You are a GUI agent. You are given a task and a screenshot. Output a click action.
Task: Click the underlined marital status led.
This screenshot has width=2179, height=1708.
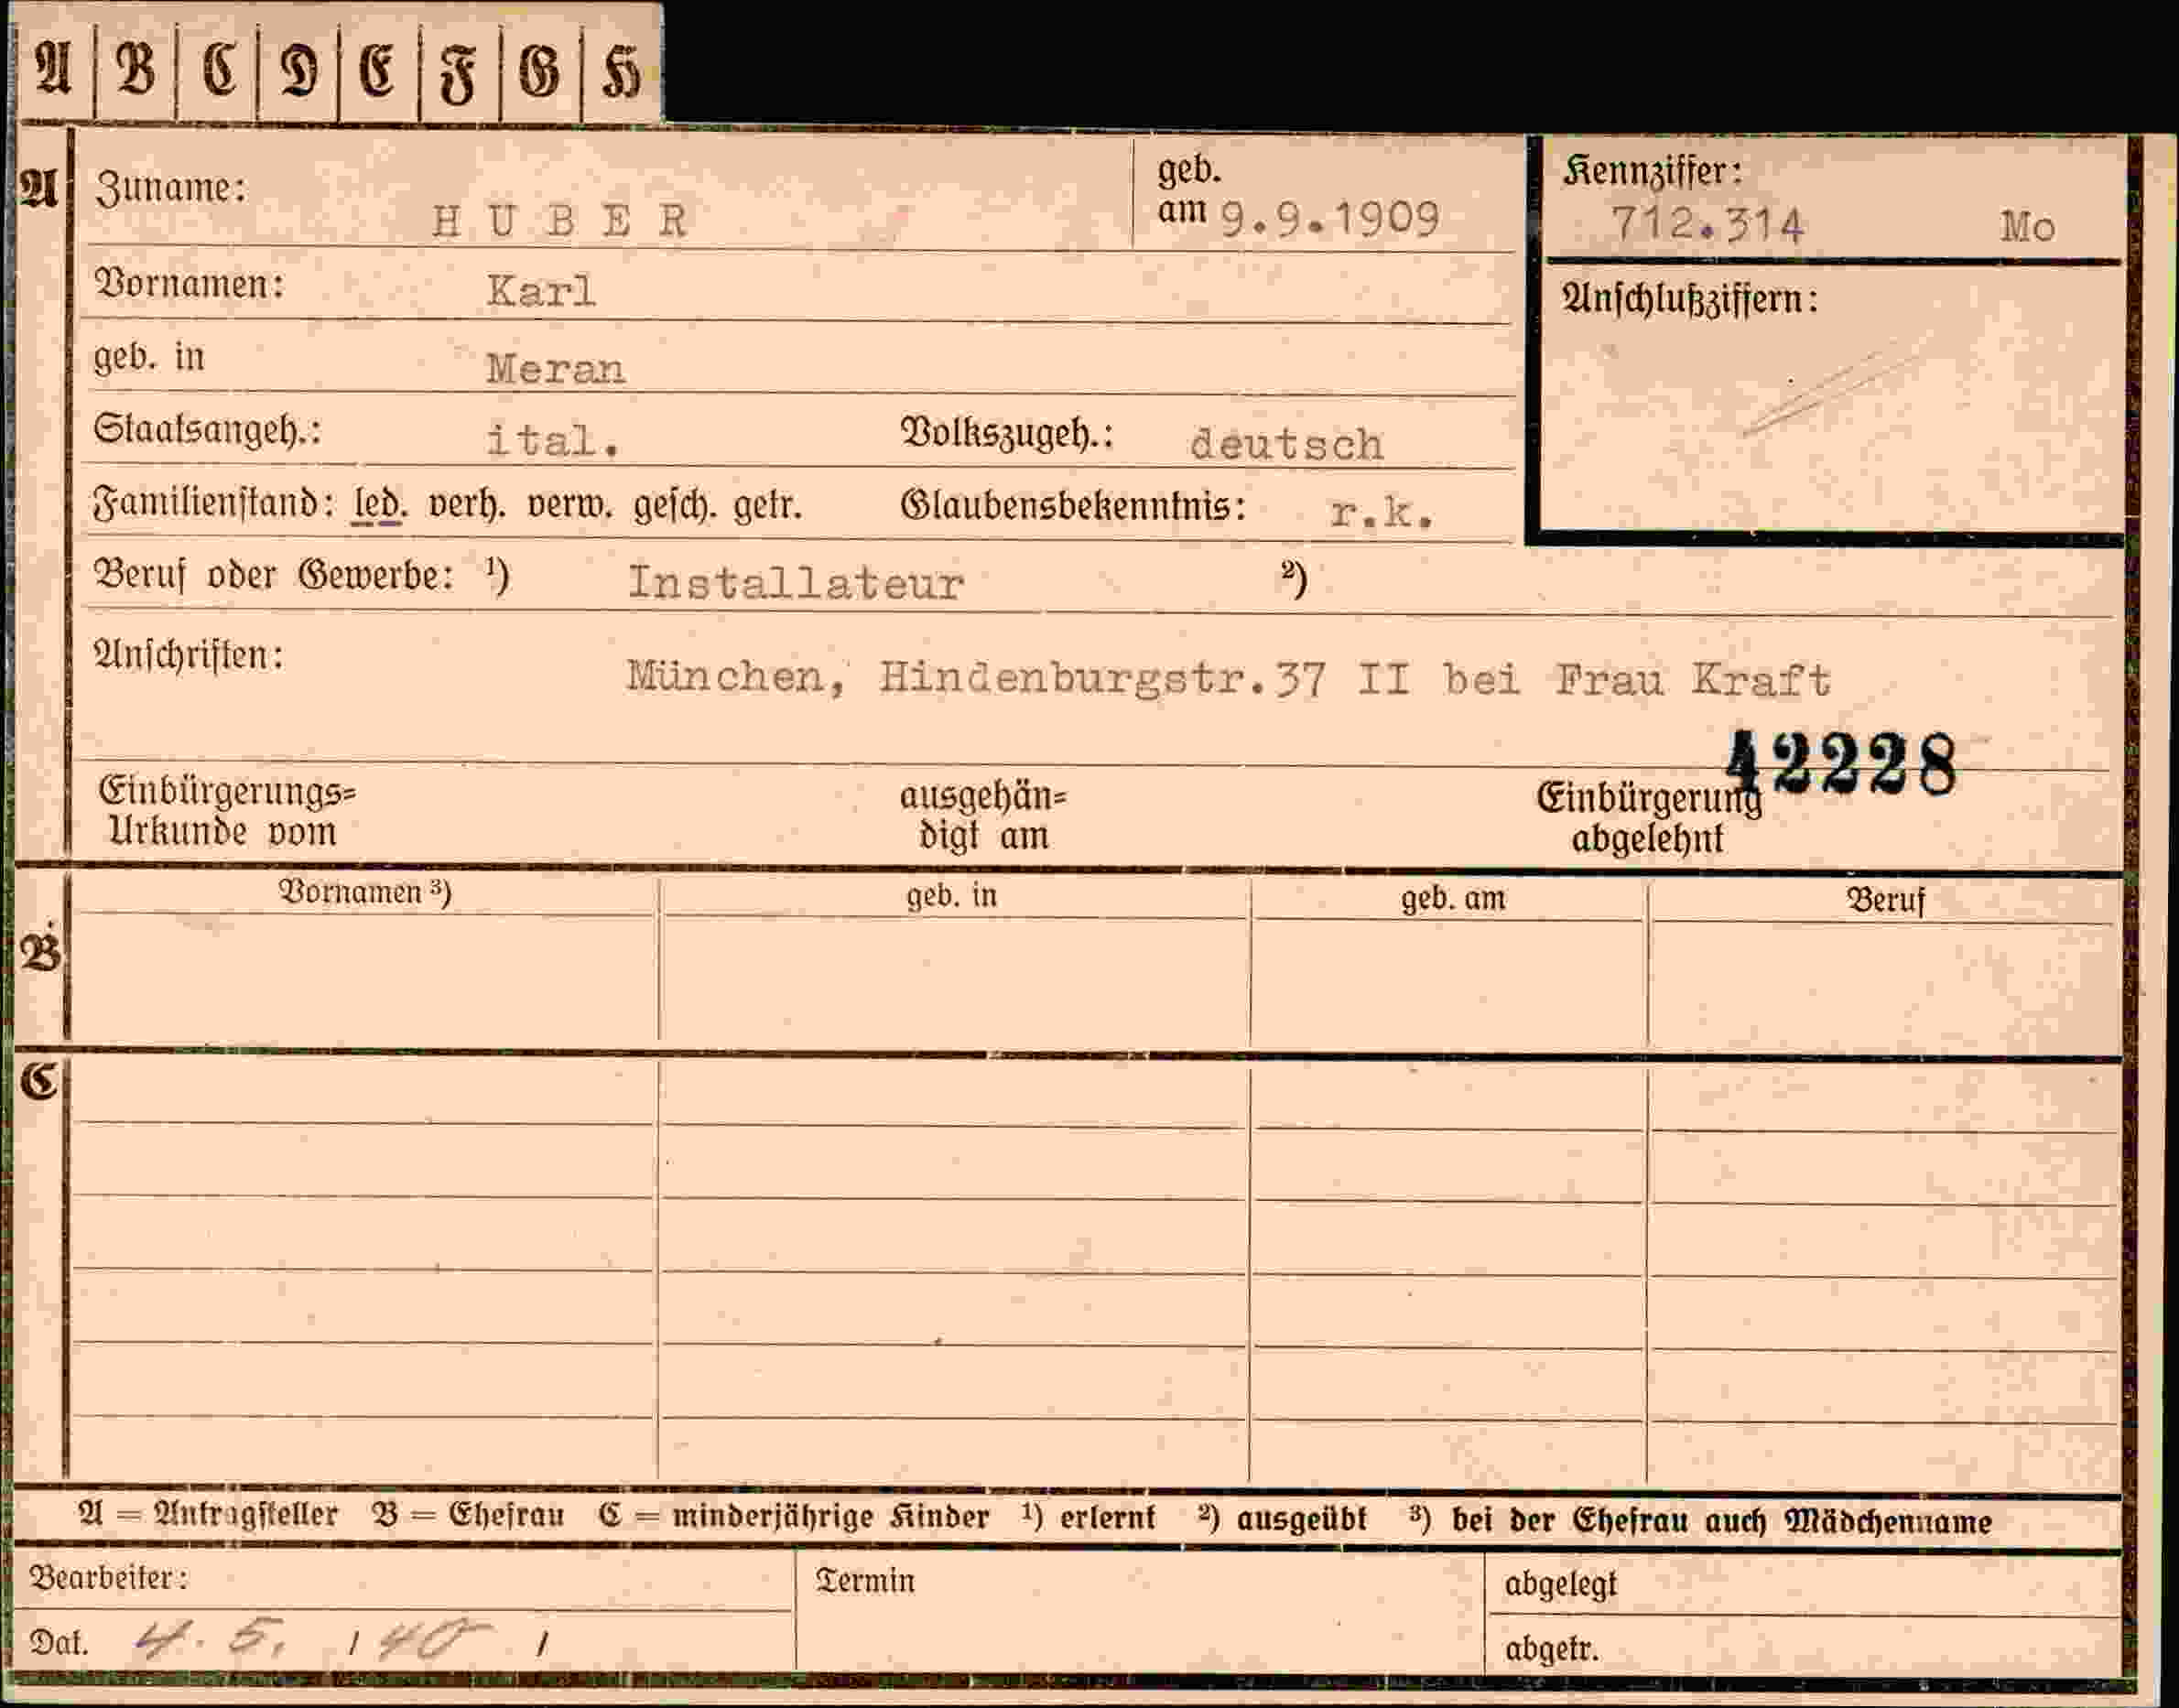click(380, 504)
